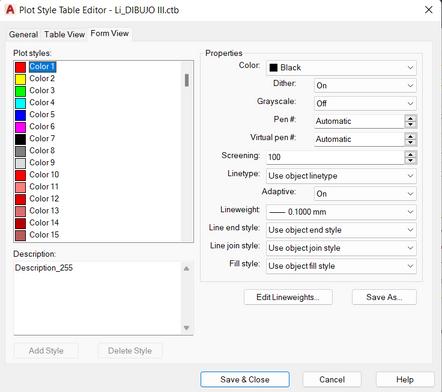The width and height of the screenshot is (442, 392).
Task: Click the Edit Lineweights button
Action: click(x=288, y=297)
